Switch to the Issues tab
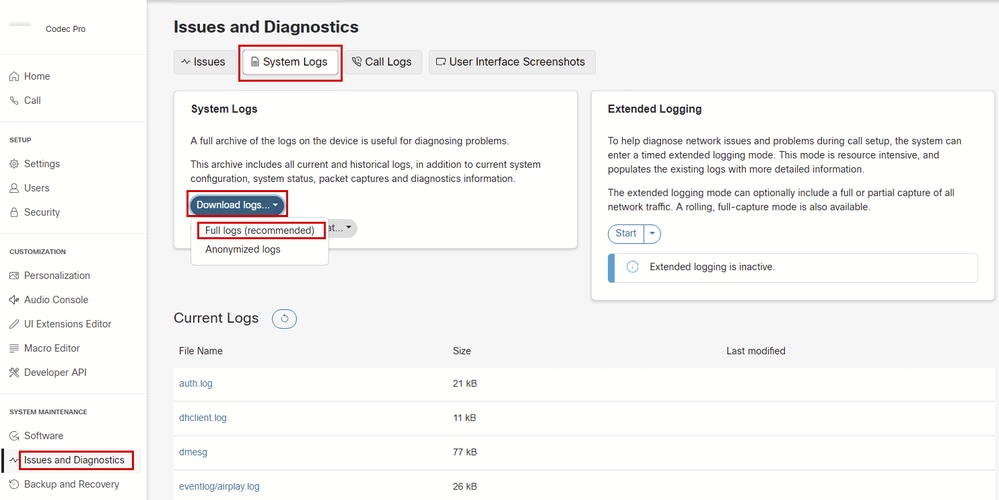 tap(203, 62)
